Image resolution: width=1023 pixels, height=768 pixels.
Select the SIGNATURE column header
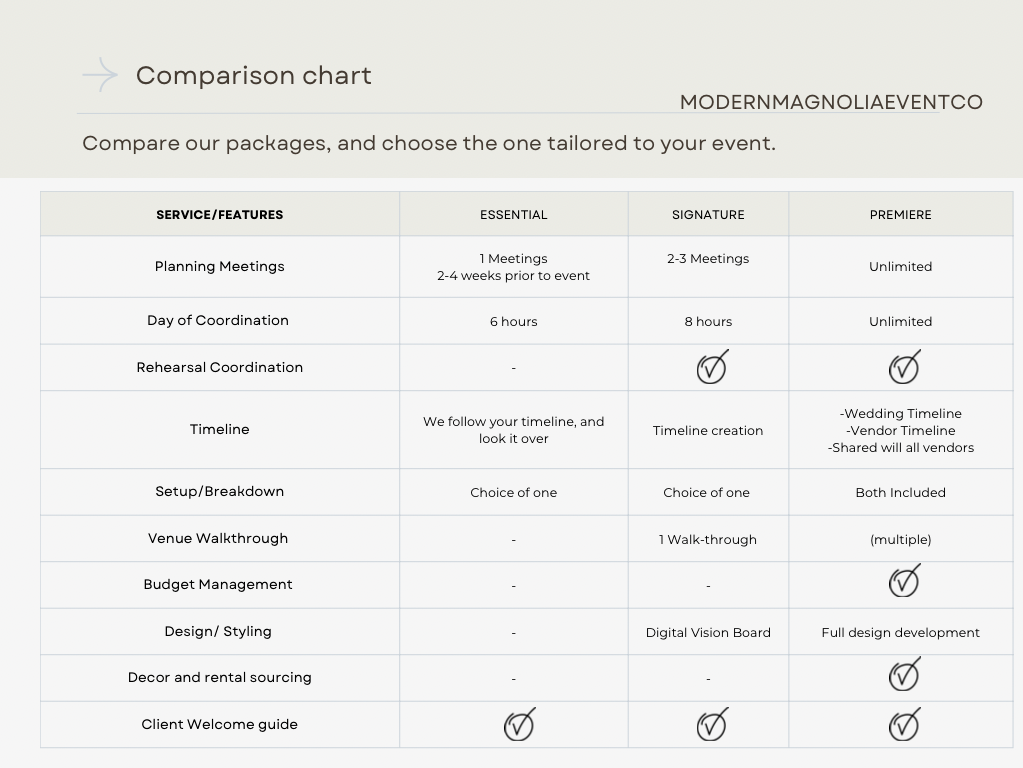point(708,215)
